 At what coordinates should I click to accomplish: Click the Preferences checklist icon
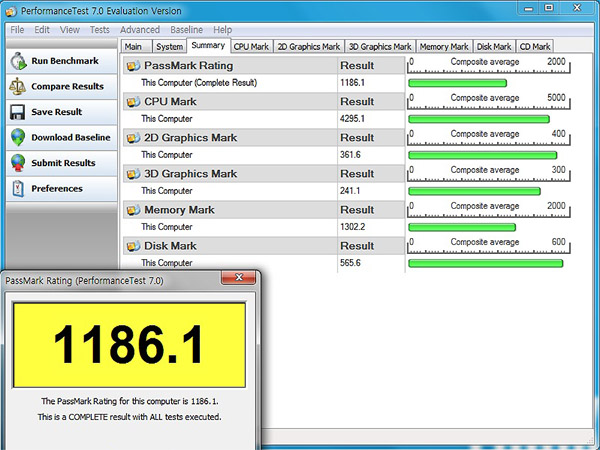pyautogui.click(x=18, y=189)
